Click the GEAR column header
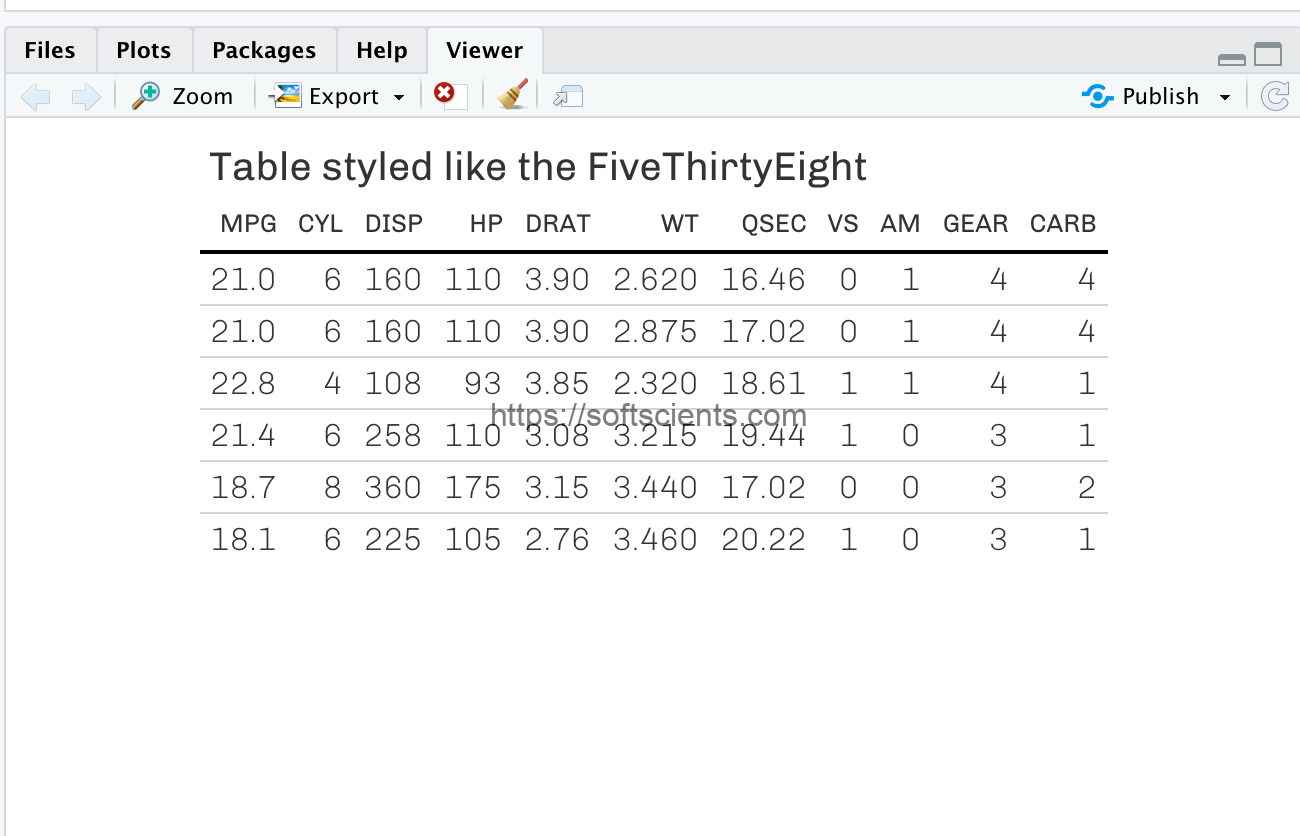 tap(976, 224)
